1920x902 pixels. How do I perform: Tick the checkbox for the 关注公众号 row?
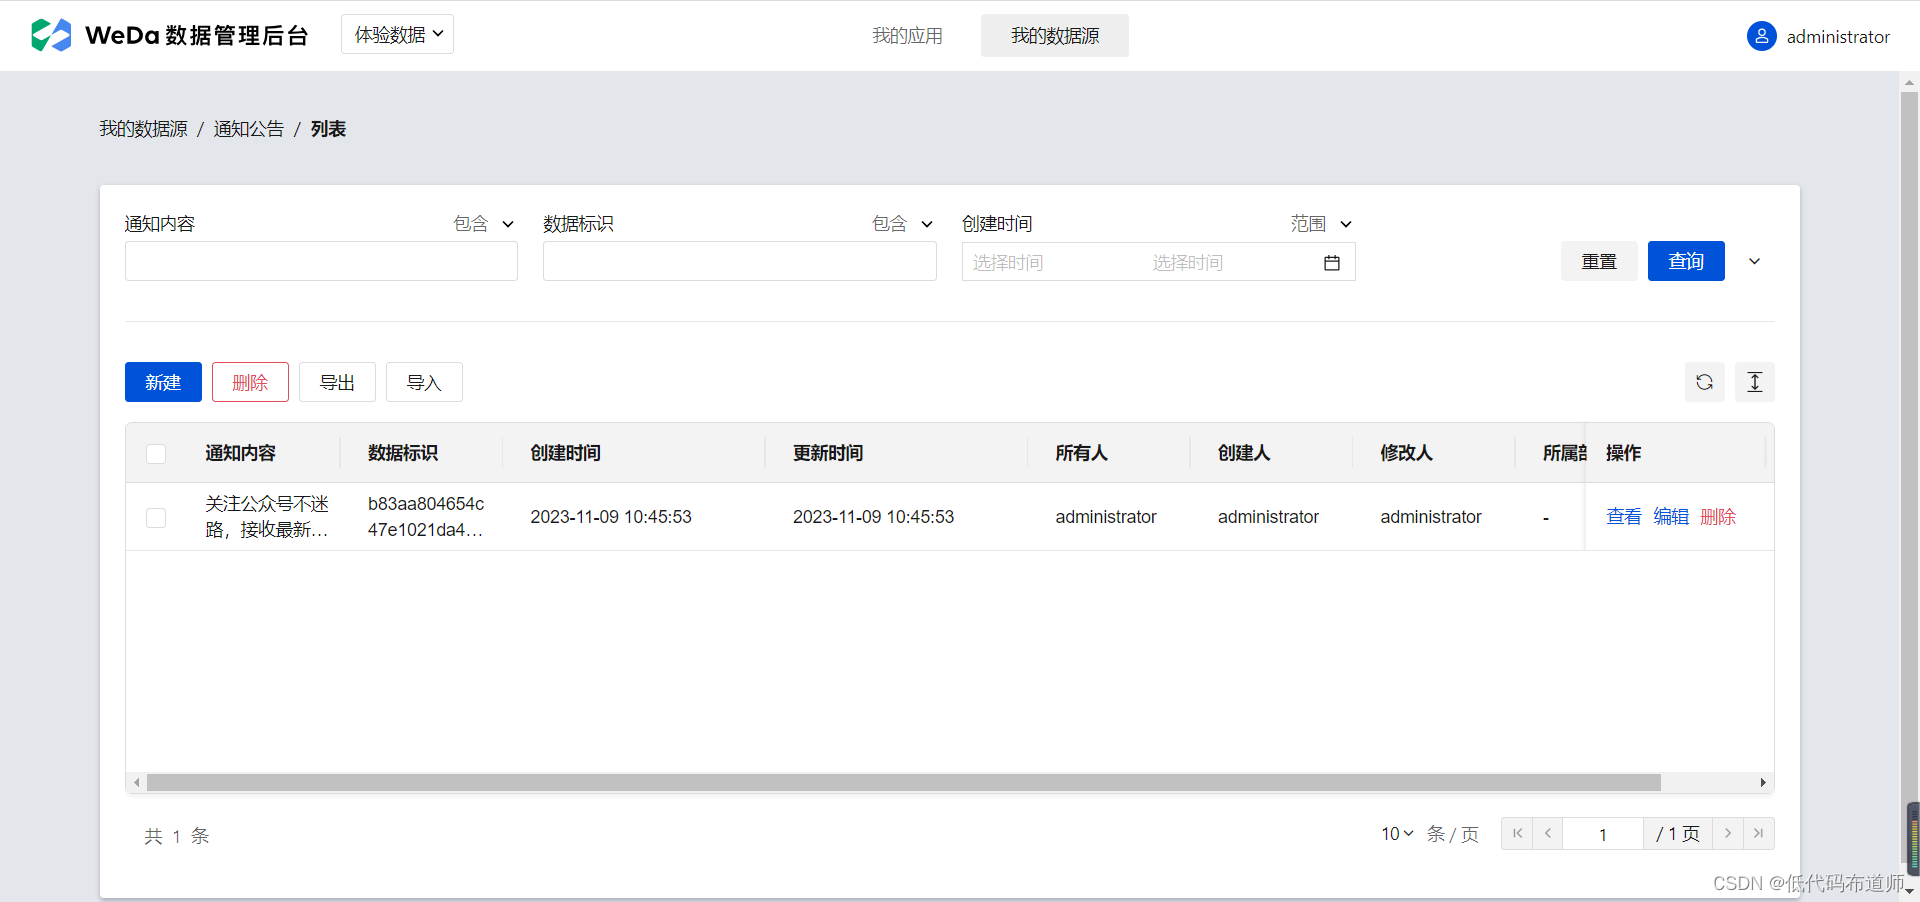point(156,517)
